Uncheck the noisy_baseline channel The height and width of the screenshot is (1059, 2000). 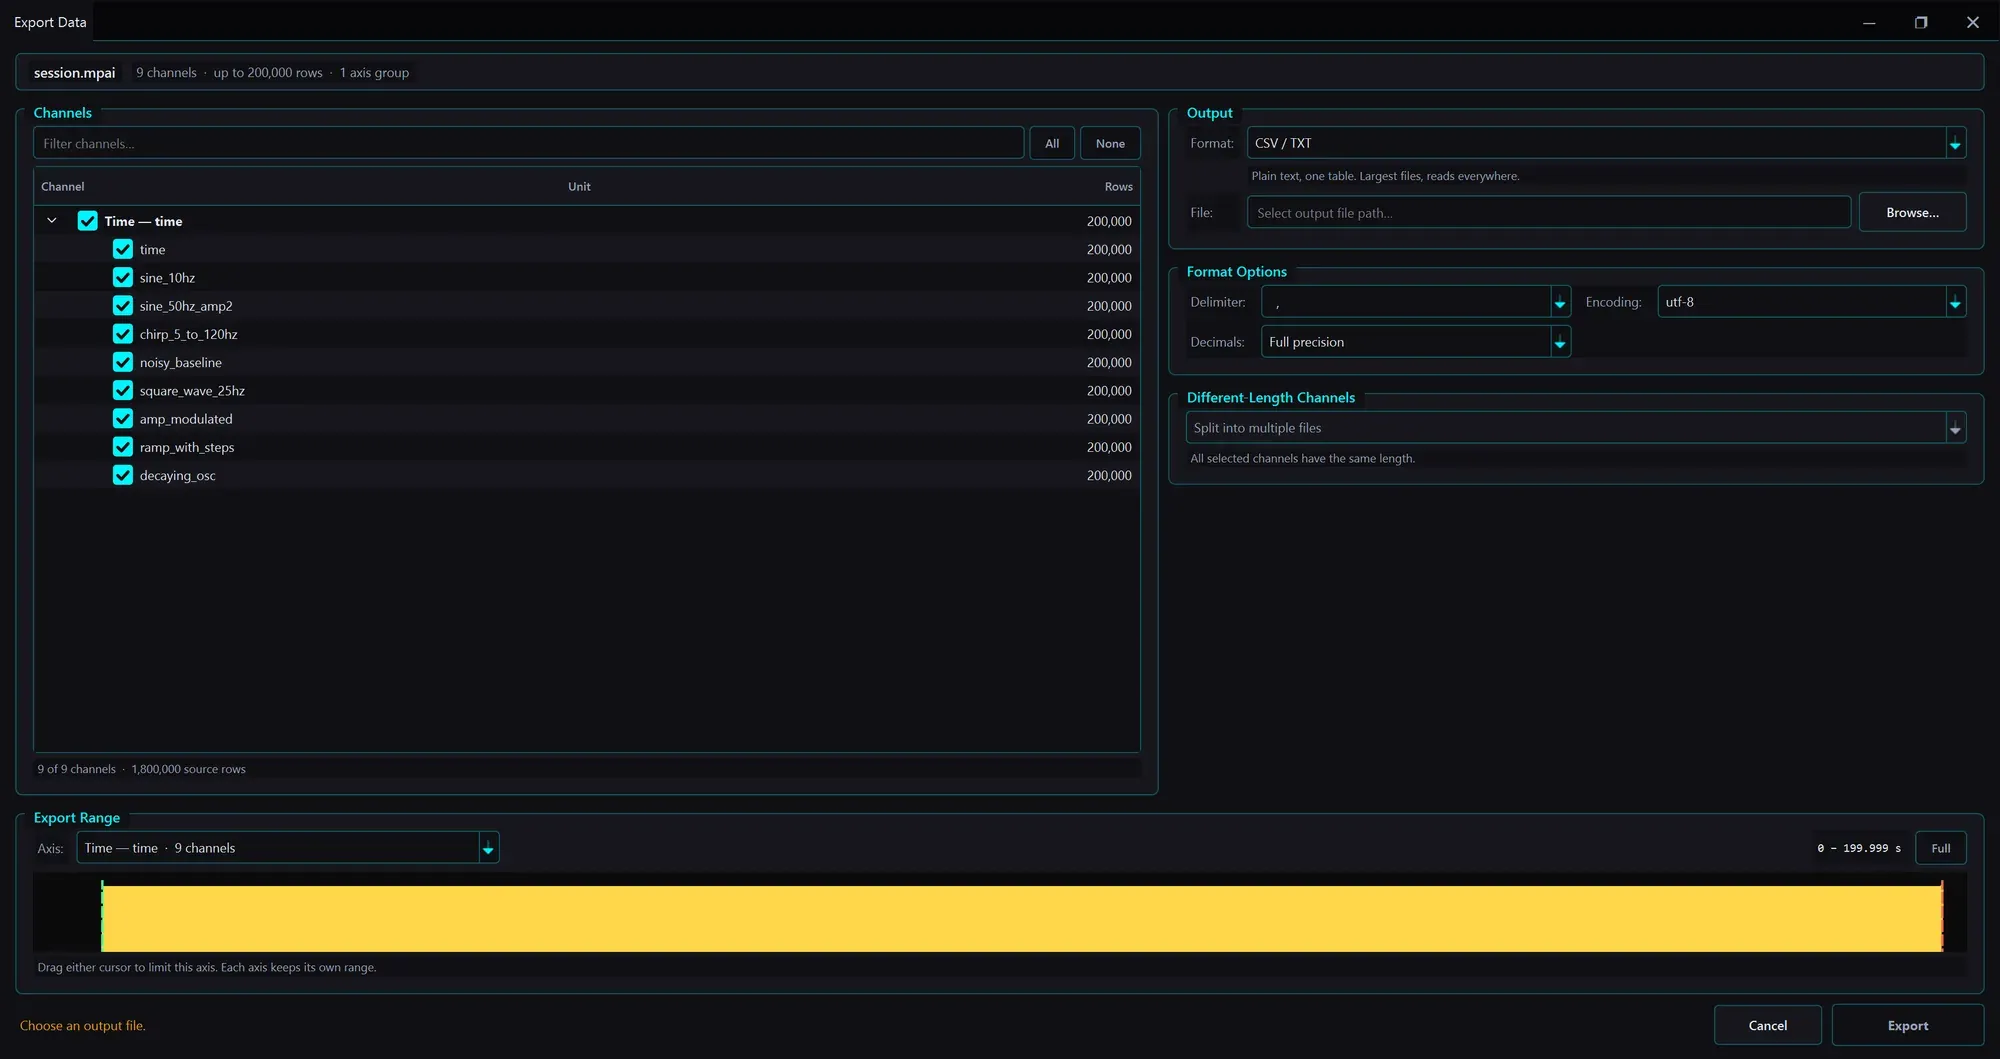[123, 362]
